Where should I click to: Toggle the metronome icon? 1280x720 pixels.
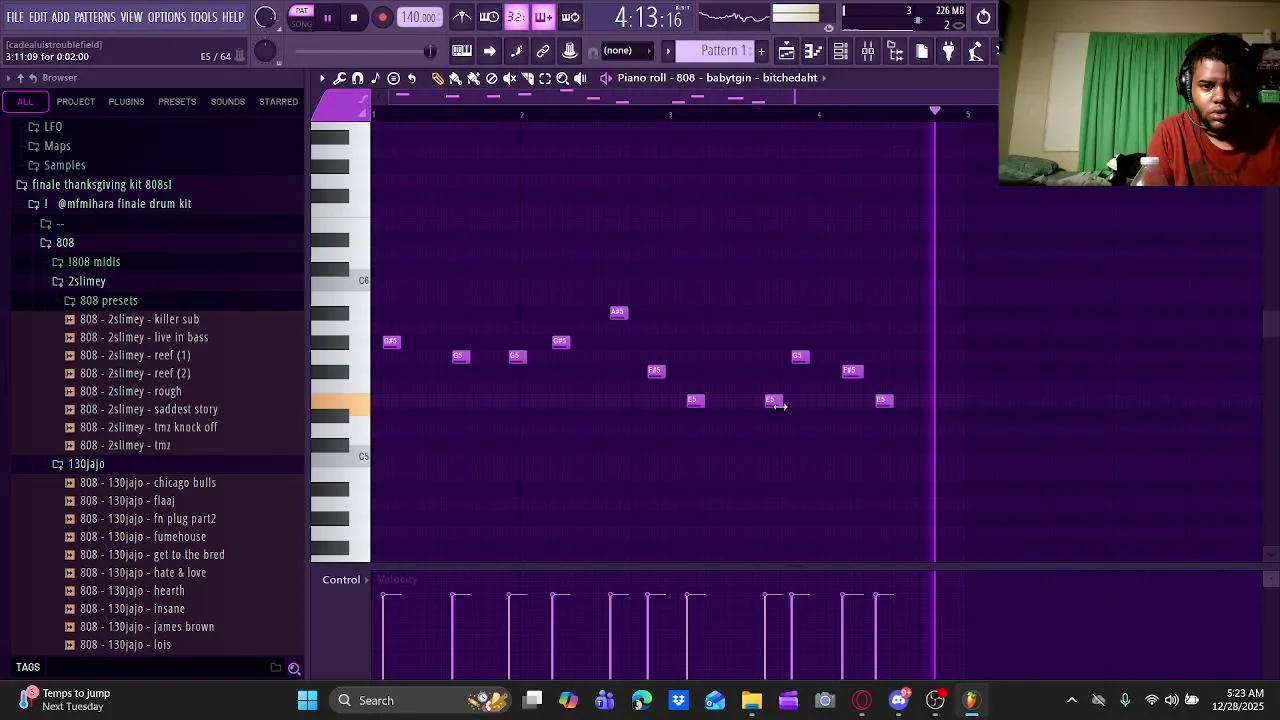[x=462, y=17]
